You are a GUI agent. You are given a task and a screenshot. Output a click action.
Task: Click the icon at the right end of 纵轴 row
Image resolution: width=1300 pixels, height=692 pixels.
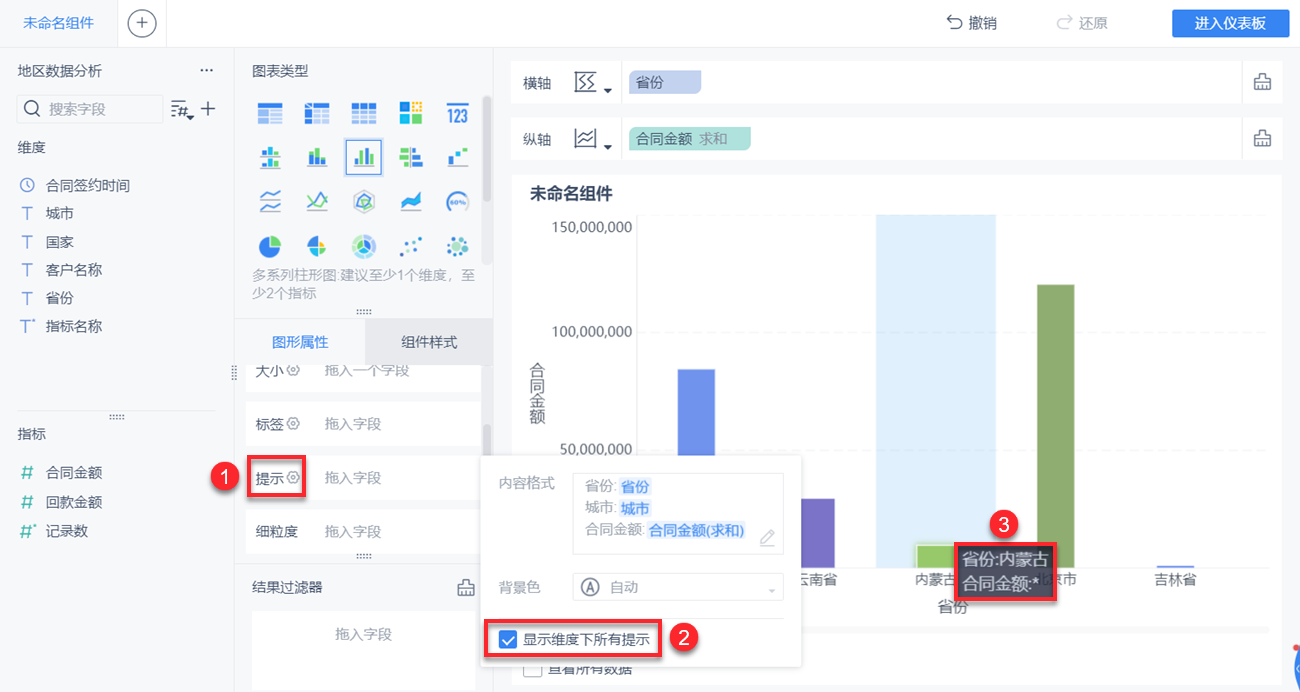pos(1262,139)
